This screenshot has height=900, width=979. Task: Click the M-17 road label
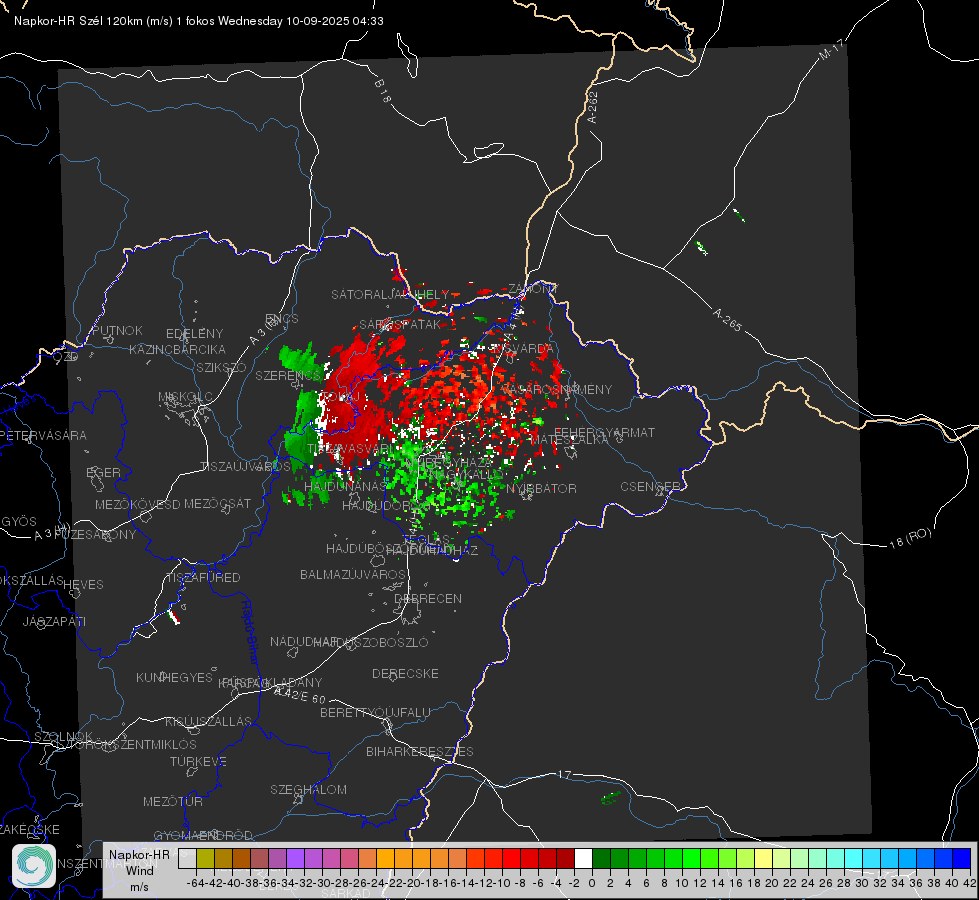pos(831,50)
